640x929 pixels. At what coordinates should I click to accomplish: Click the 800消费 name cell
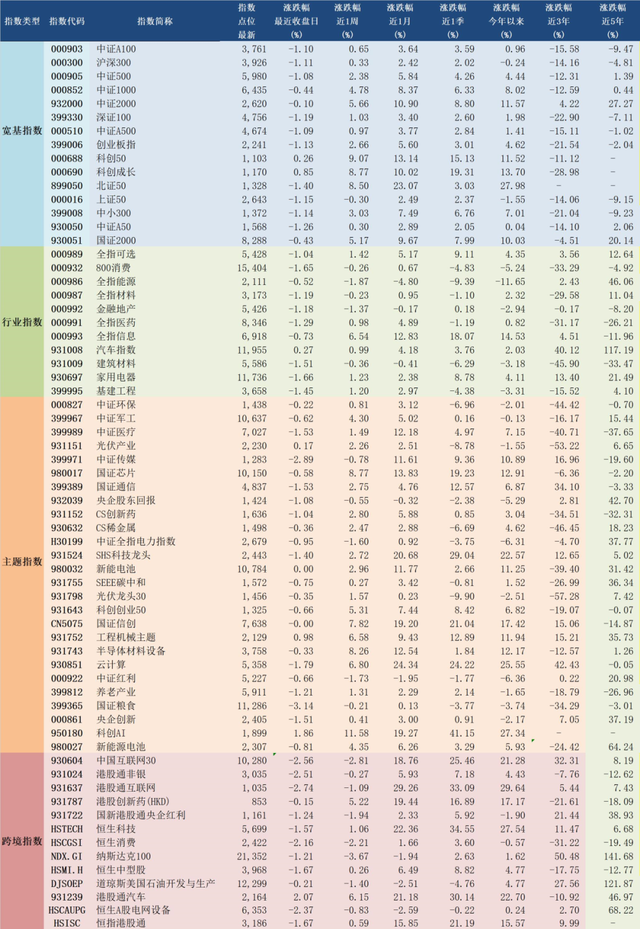pyautogui.click(x=114, y=268)
